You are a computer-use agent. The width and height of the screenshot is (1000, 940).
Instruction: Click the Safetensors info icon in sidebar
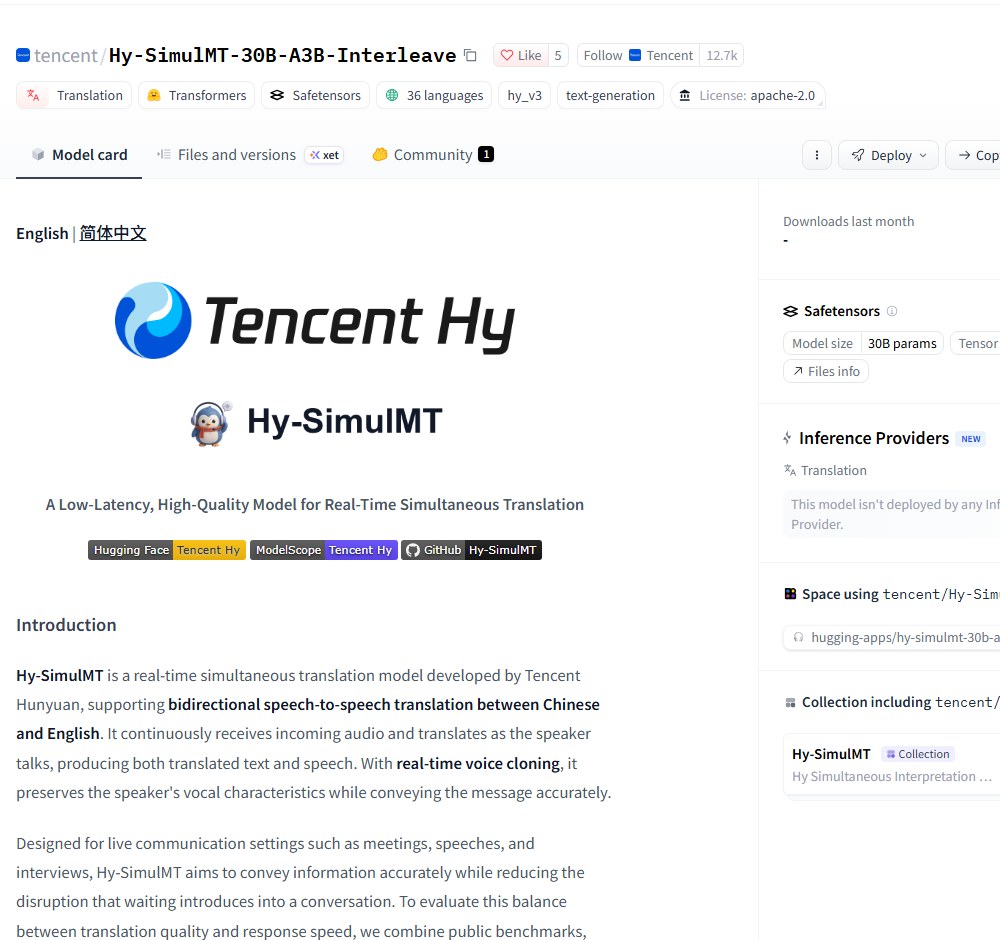(892, 311)
